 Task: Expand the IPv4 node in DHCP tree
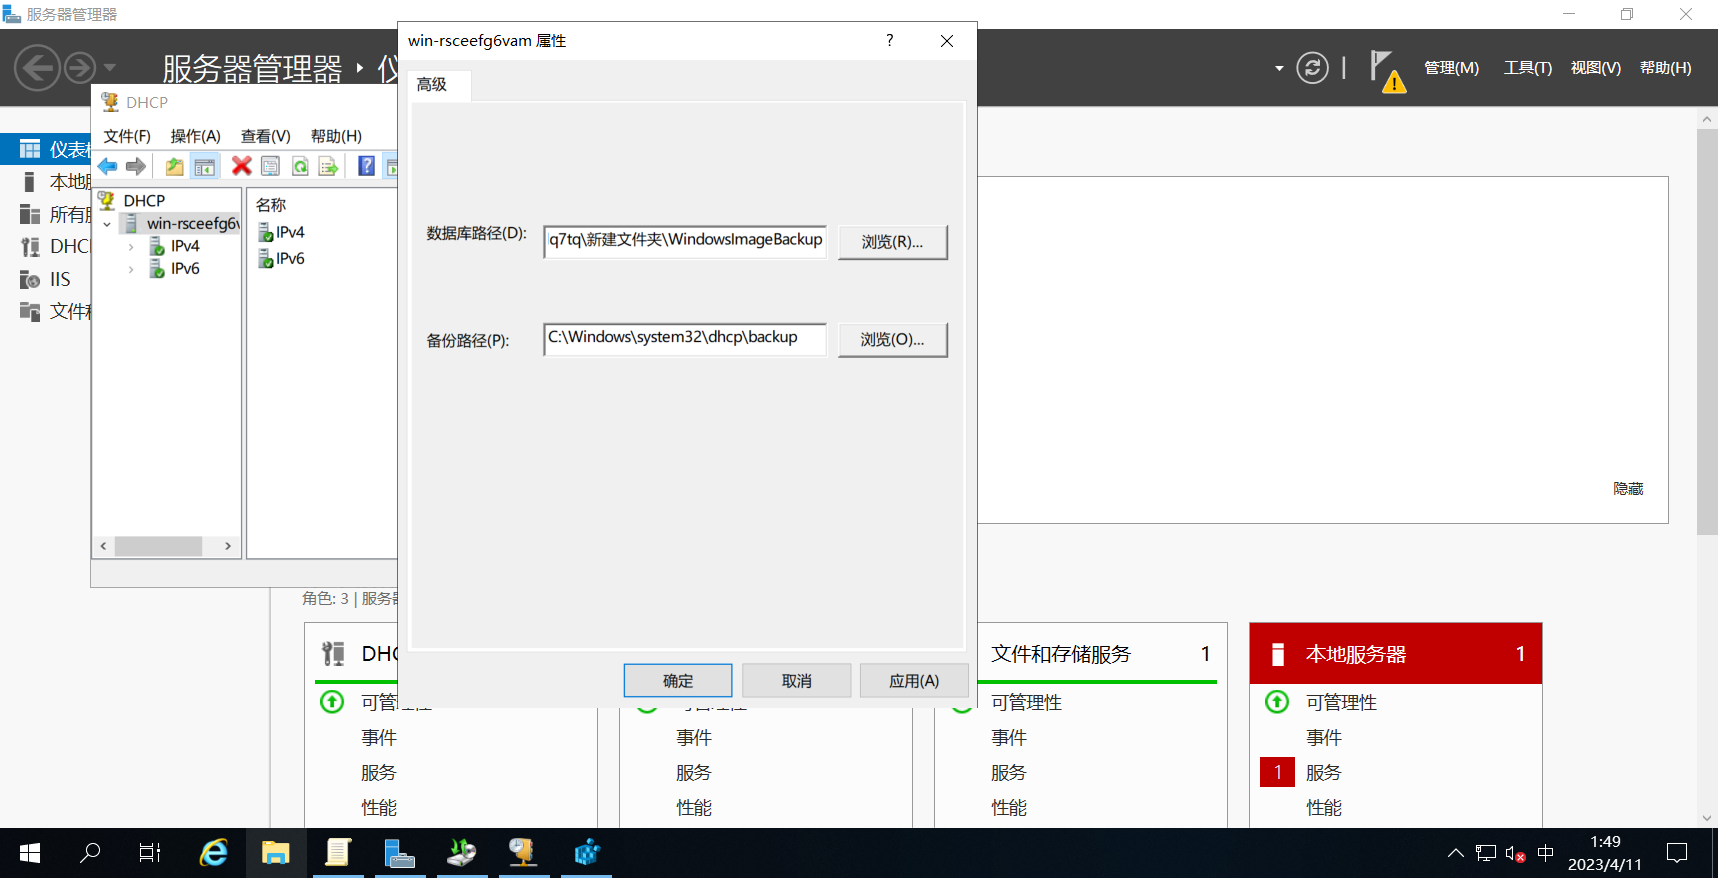131,246
